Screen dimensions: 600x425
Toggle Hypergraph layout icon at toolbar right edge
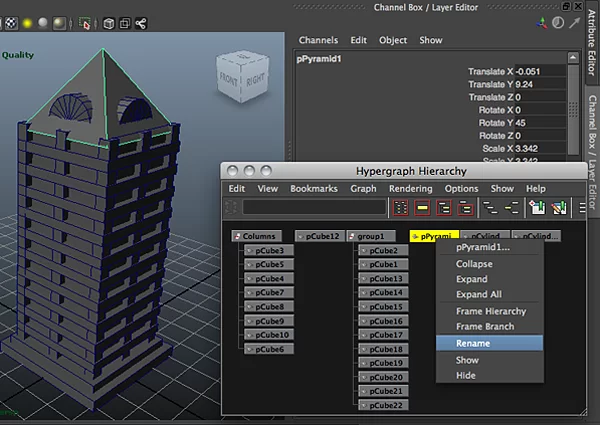pos(582,208)
